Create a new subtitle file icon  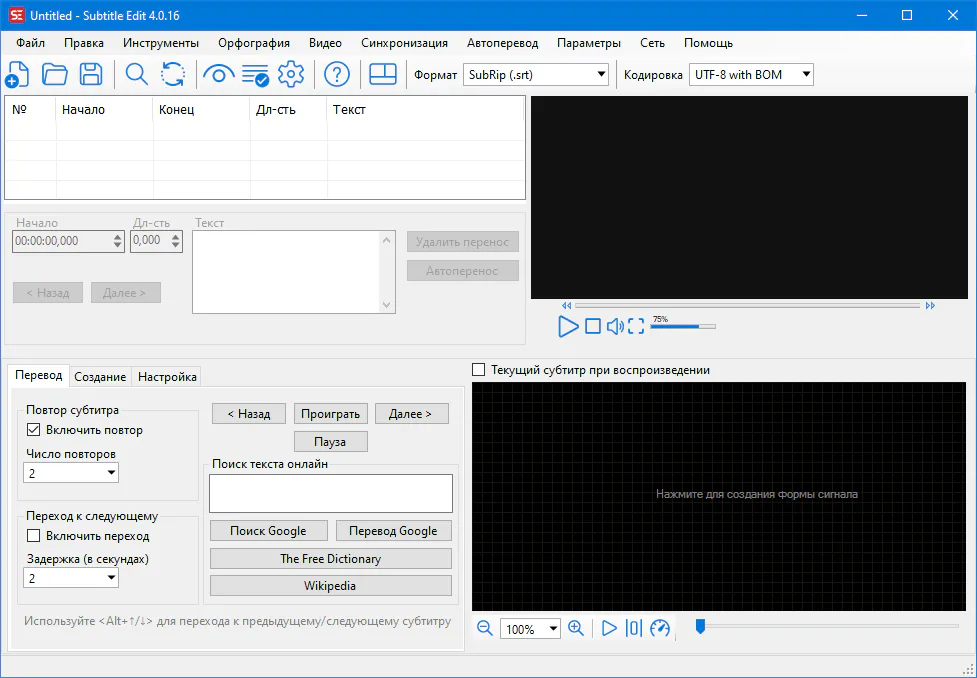click(17, 74)
